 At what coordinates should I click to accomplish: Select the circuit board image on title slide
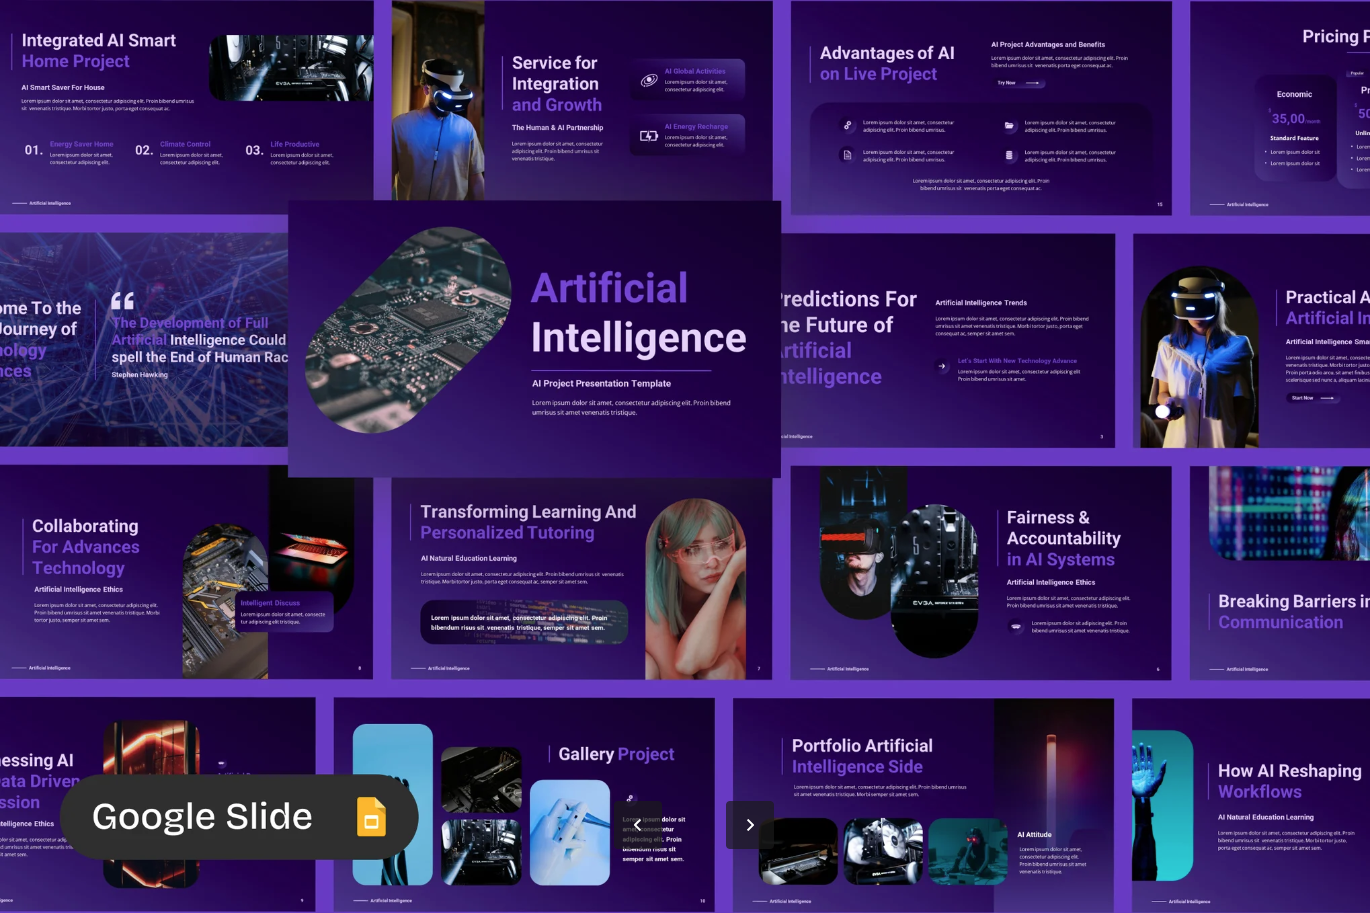[x=407, y=331]
